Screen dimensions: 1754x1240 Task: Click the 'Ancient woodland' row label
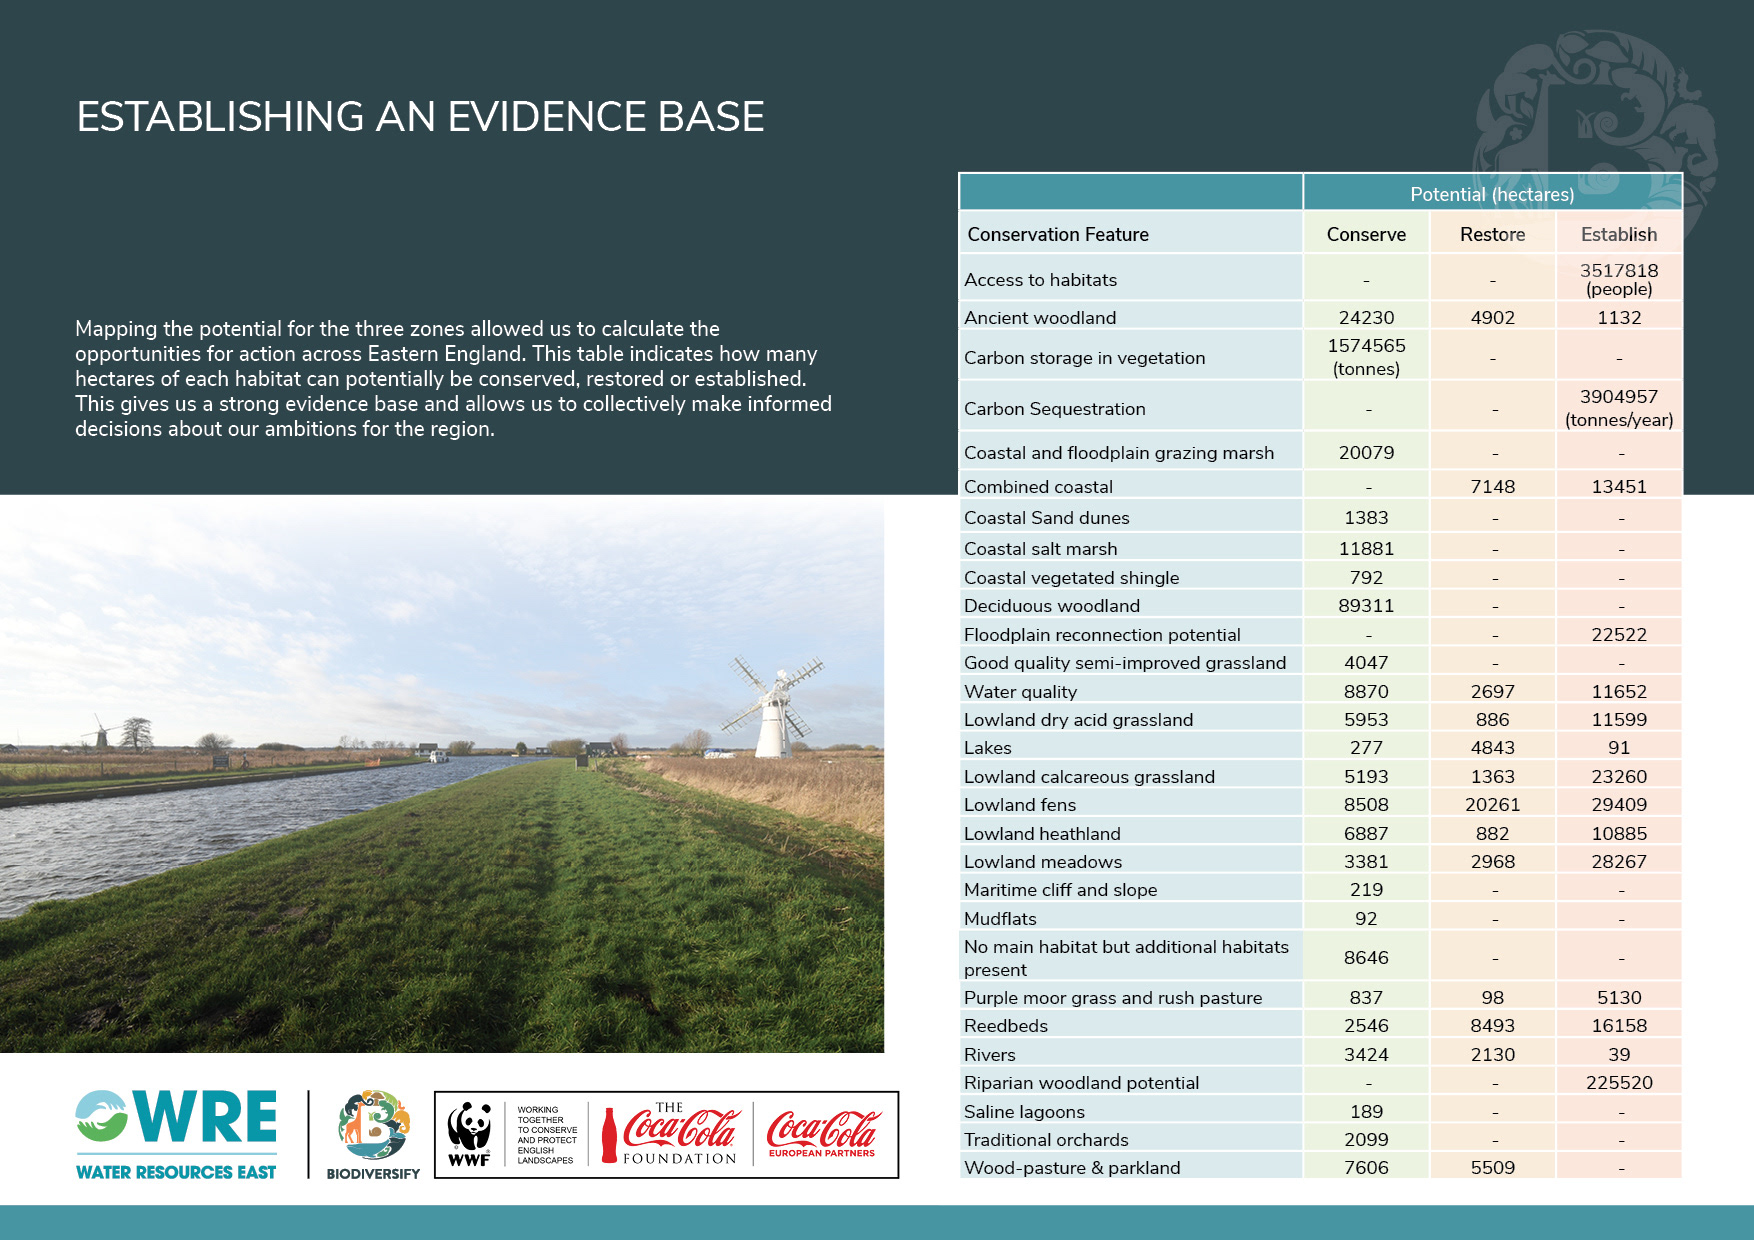[x=1040, y=318]
